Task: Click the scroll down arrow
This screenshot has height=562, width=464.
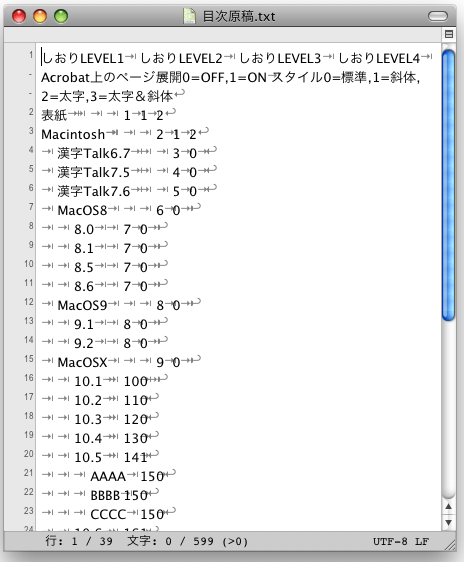Action: point(448,522)
